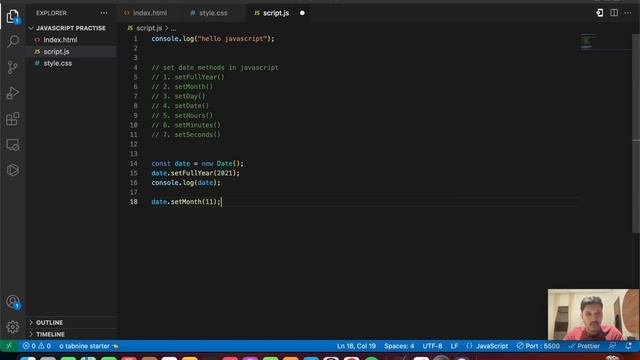Viewport: 640px width, 360px height.
Task: Open the Manage settings gear
Action: click(x=13, y=327)
